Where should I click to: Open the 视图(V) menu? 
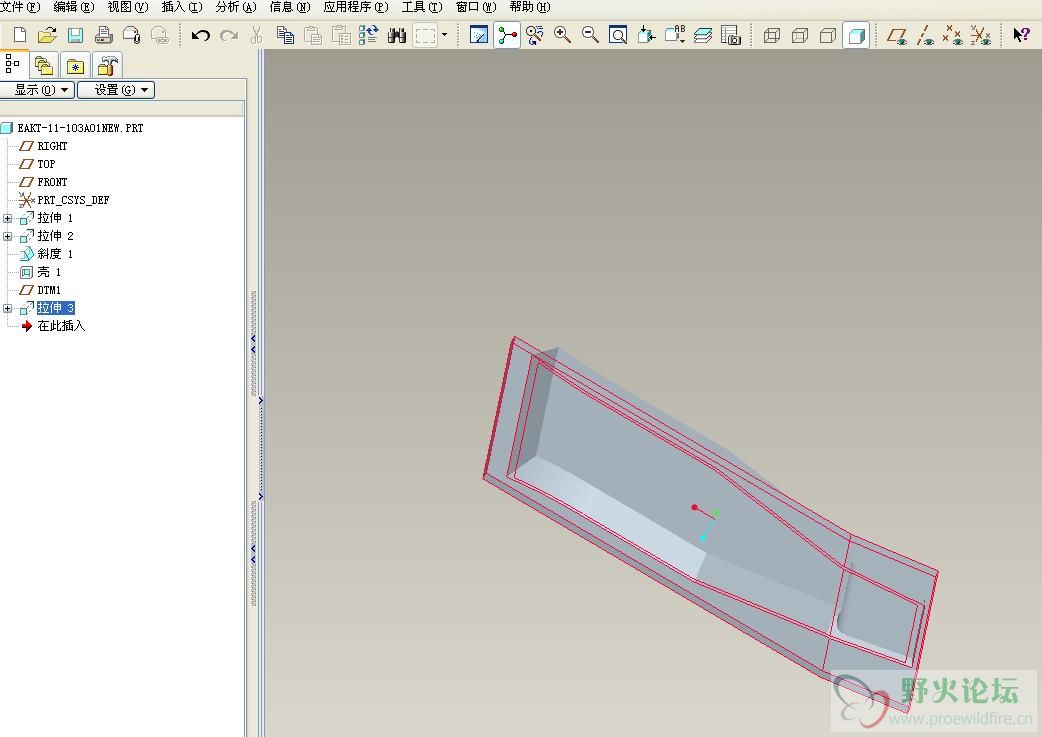click(128, 7)
